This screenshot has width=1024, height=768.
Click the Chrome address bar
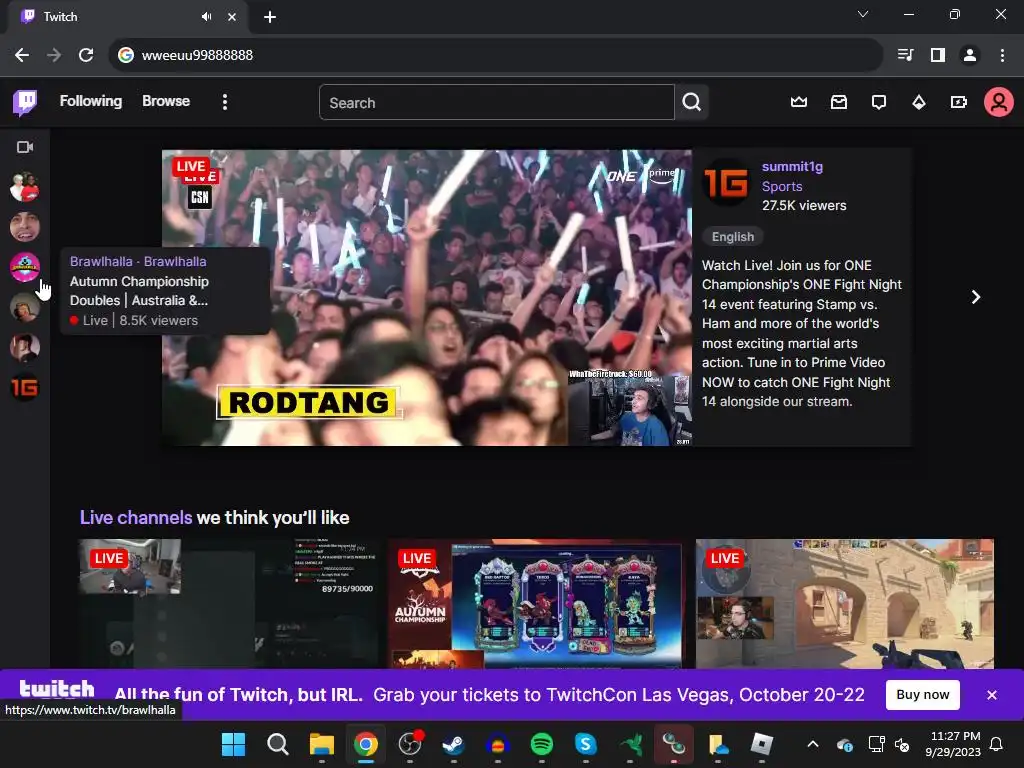coord(496,55)
